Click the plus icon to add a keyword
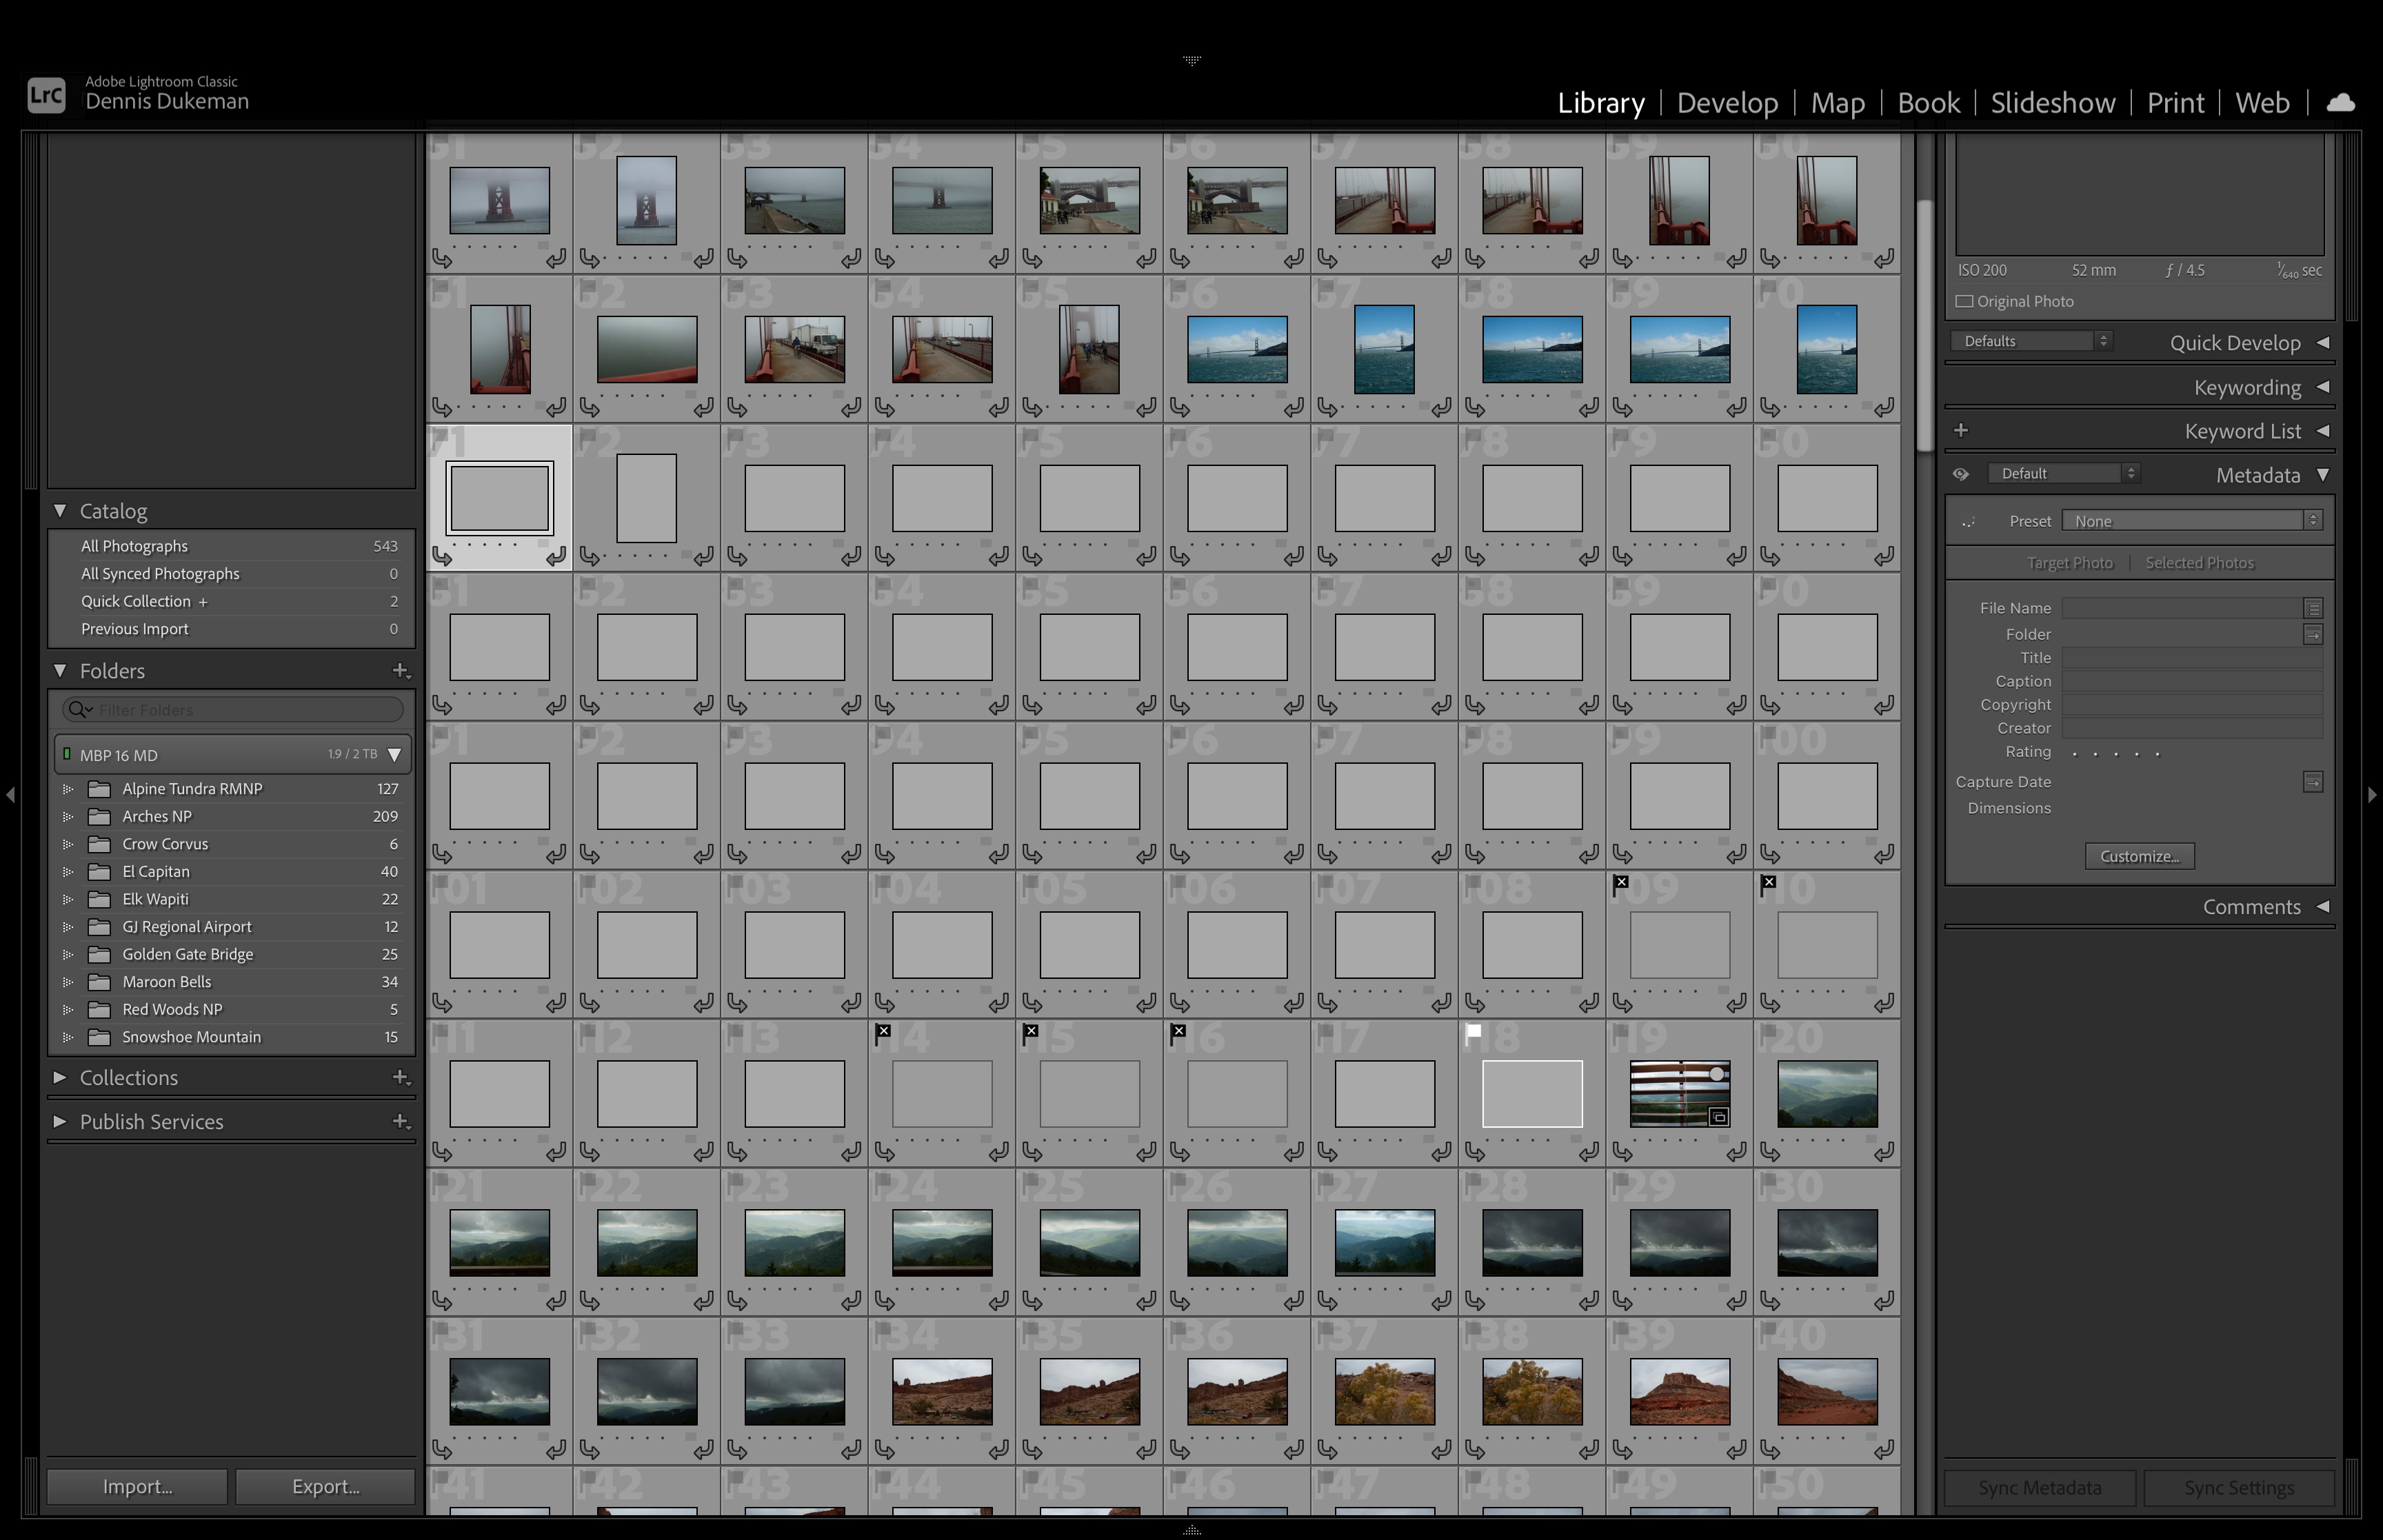 click(x=1961, y=430)
